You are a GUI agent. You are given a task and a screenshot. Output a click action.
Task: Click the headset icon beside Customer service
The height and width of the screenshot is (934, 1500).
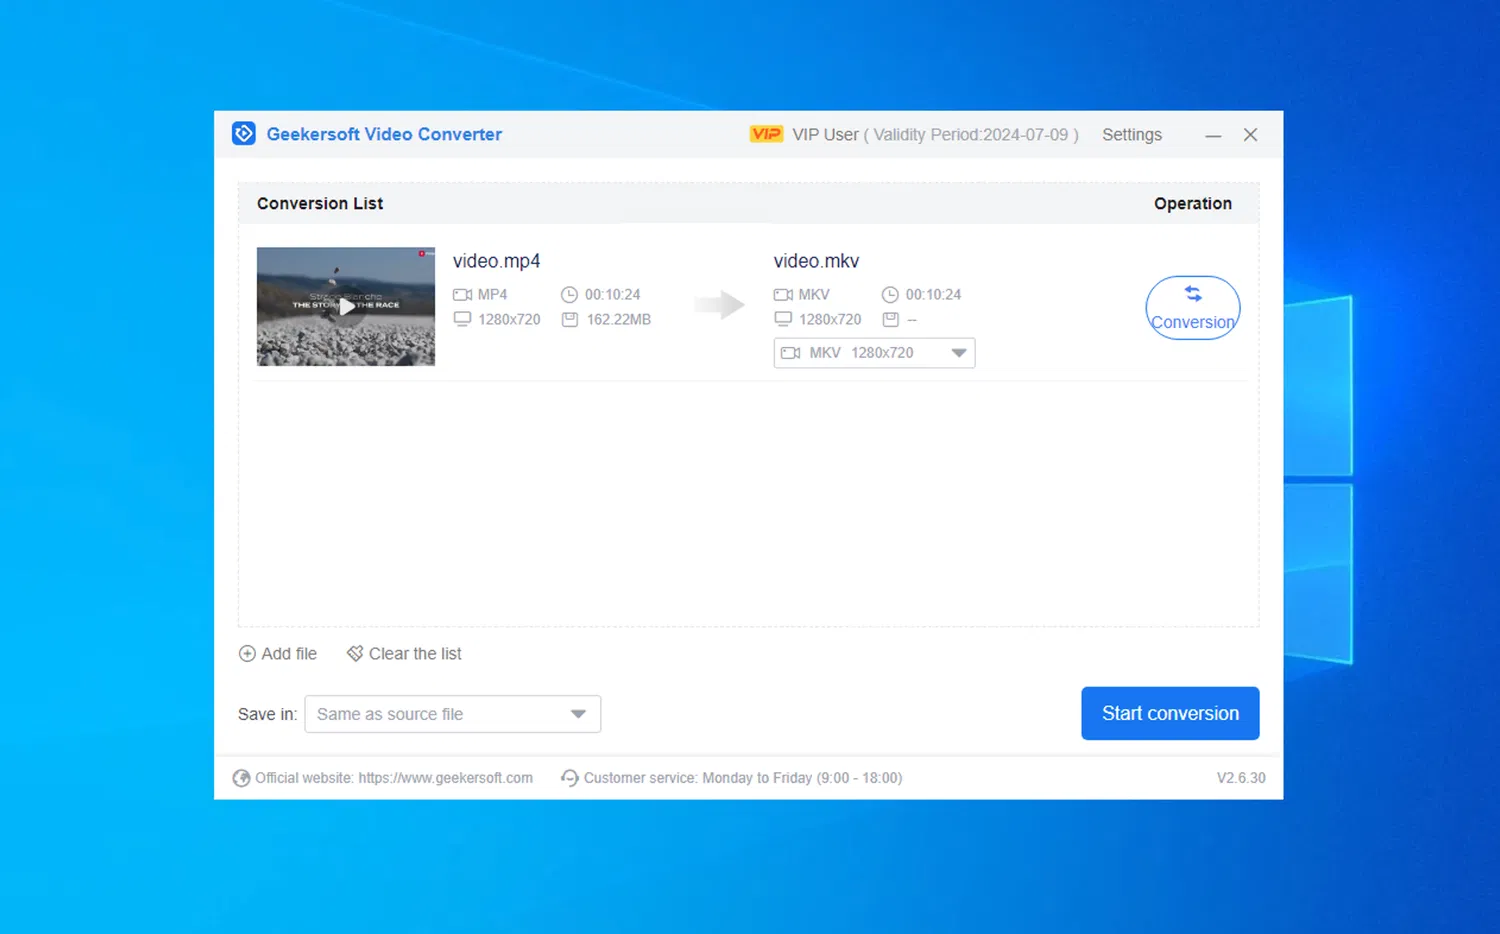[x=570, y=778]
